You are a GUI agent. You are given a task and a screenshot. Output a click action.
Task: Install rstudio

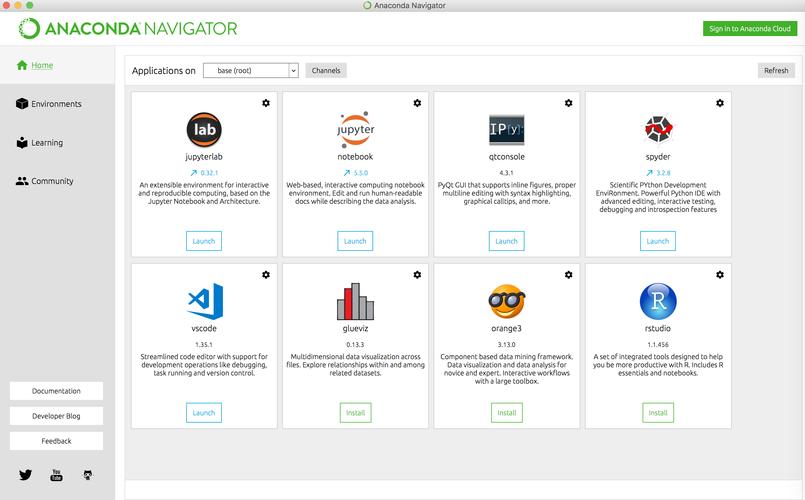(658, 413)
